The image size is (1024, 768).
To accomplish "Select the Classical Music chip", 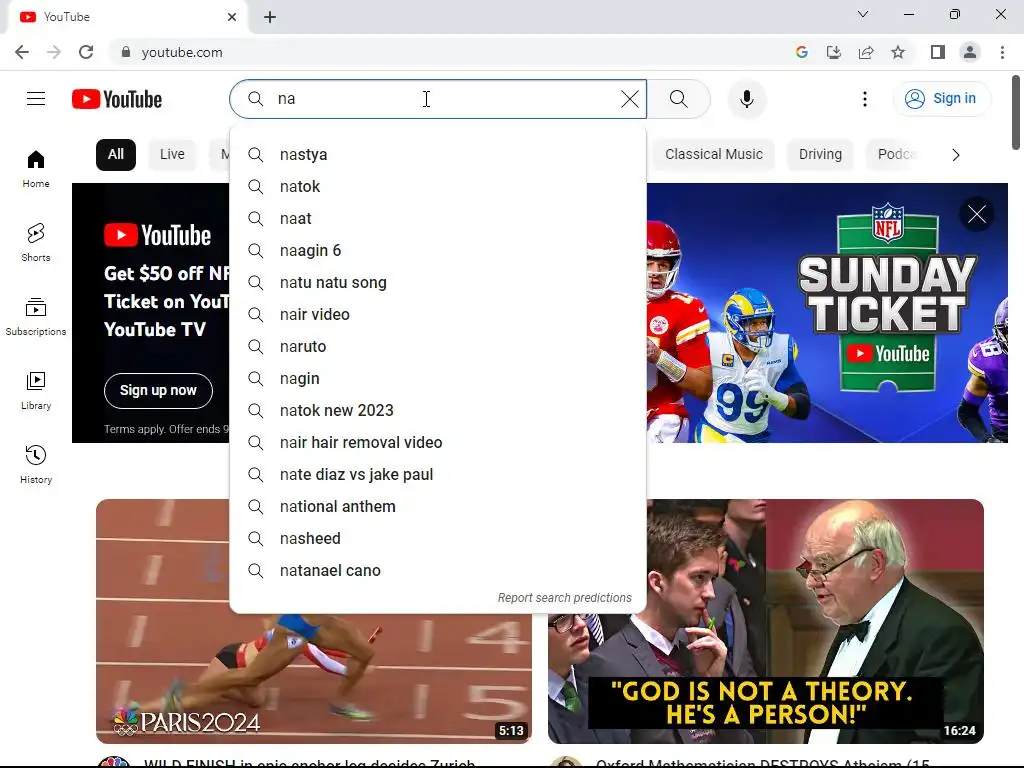I will 714,155.
